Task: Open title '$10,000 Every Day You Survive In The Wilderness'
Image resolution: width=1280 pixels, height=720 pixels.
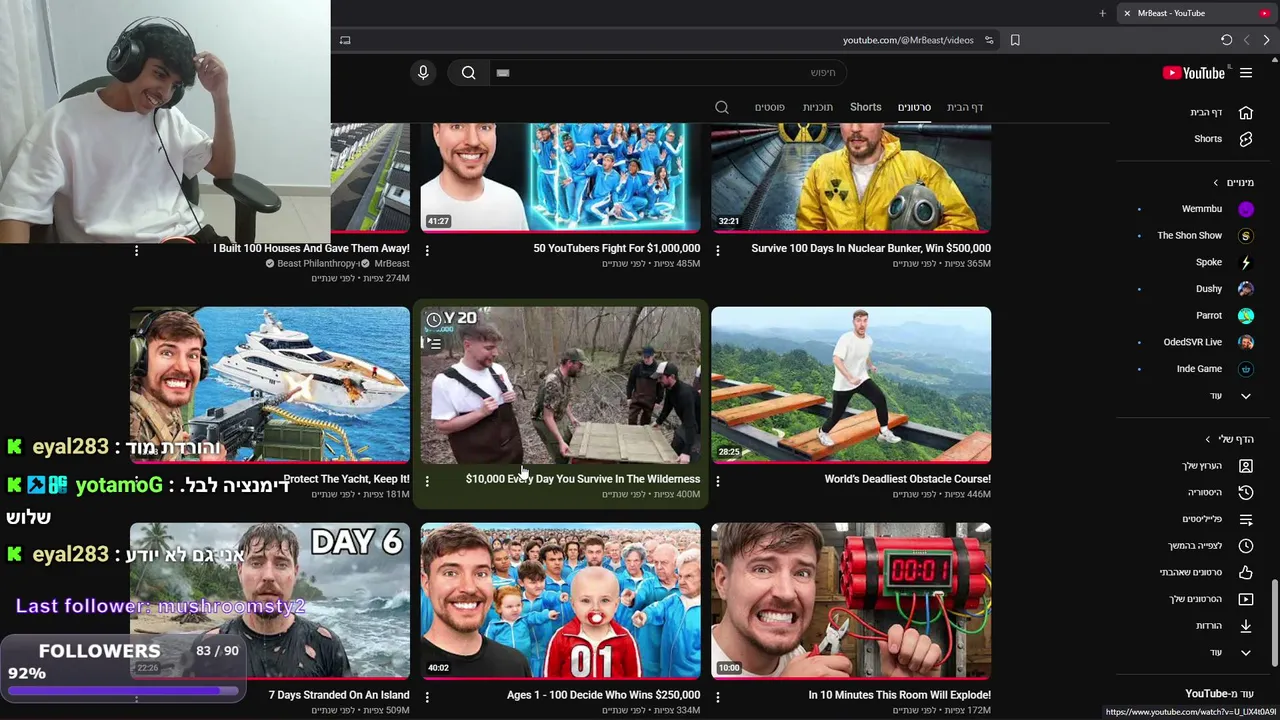Action: [x=583, y=479]
